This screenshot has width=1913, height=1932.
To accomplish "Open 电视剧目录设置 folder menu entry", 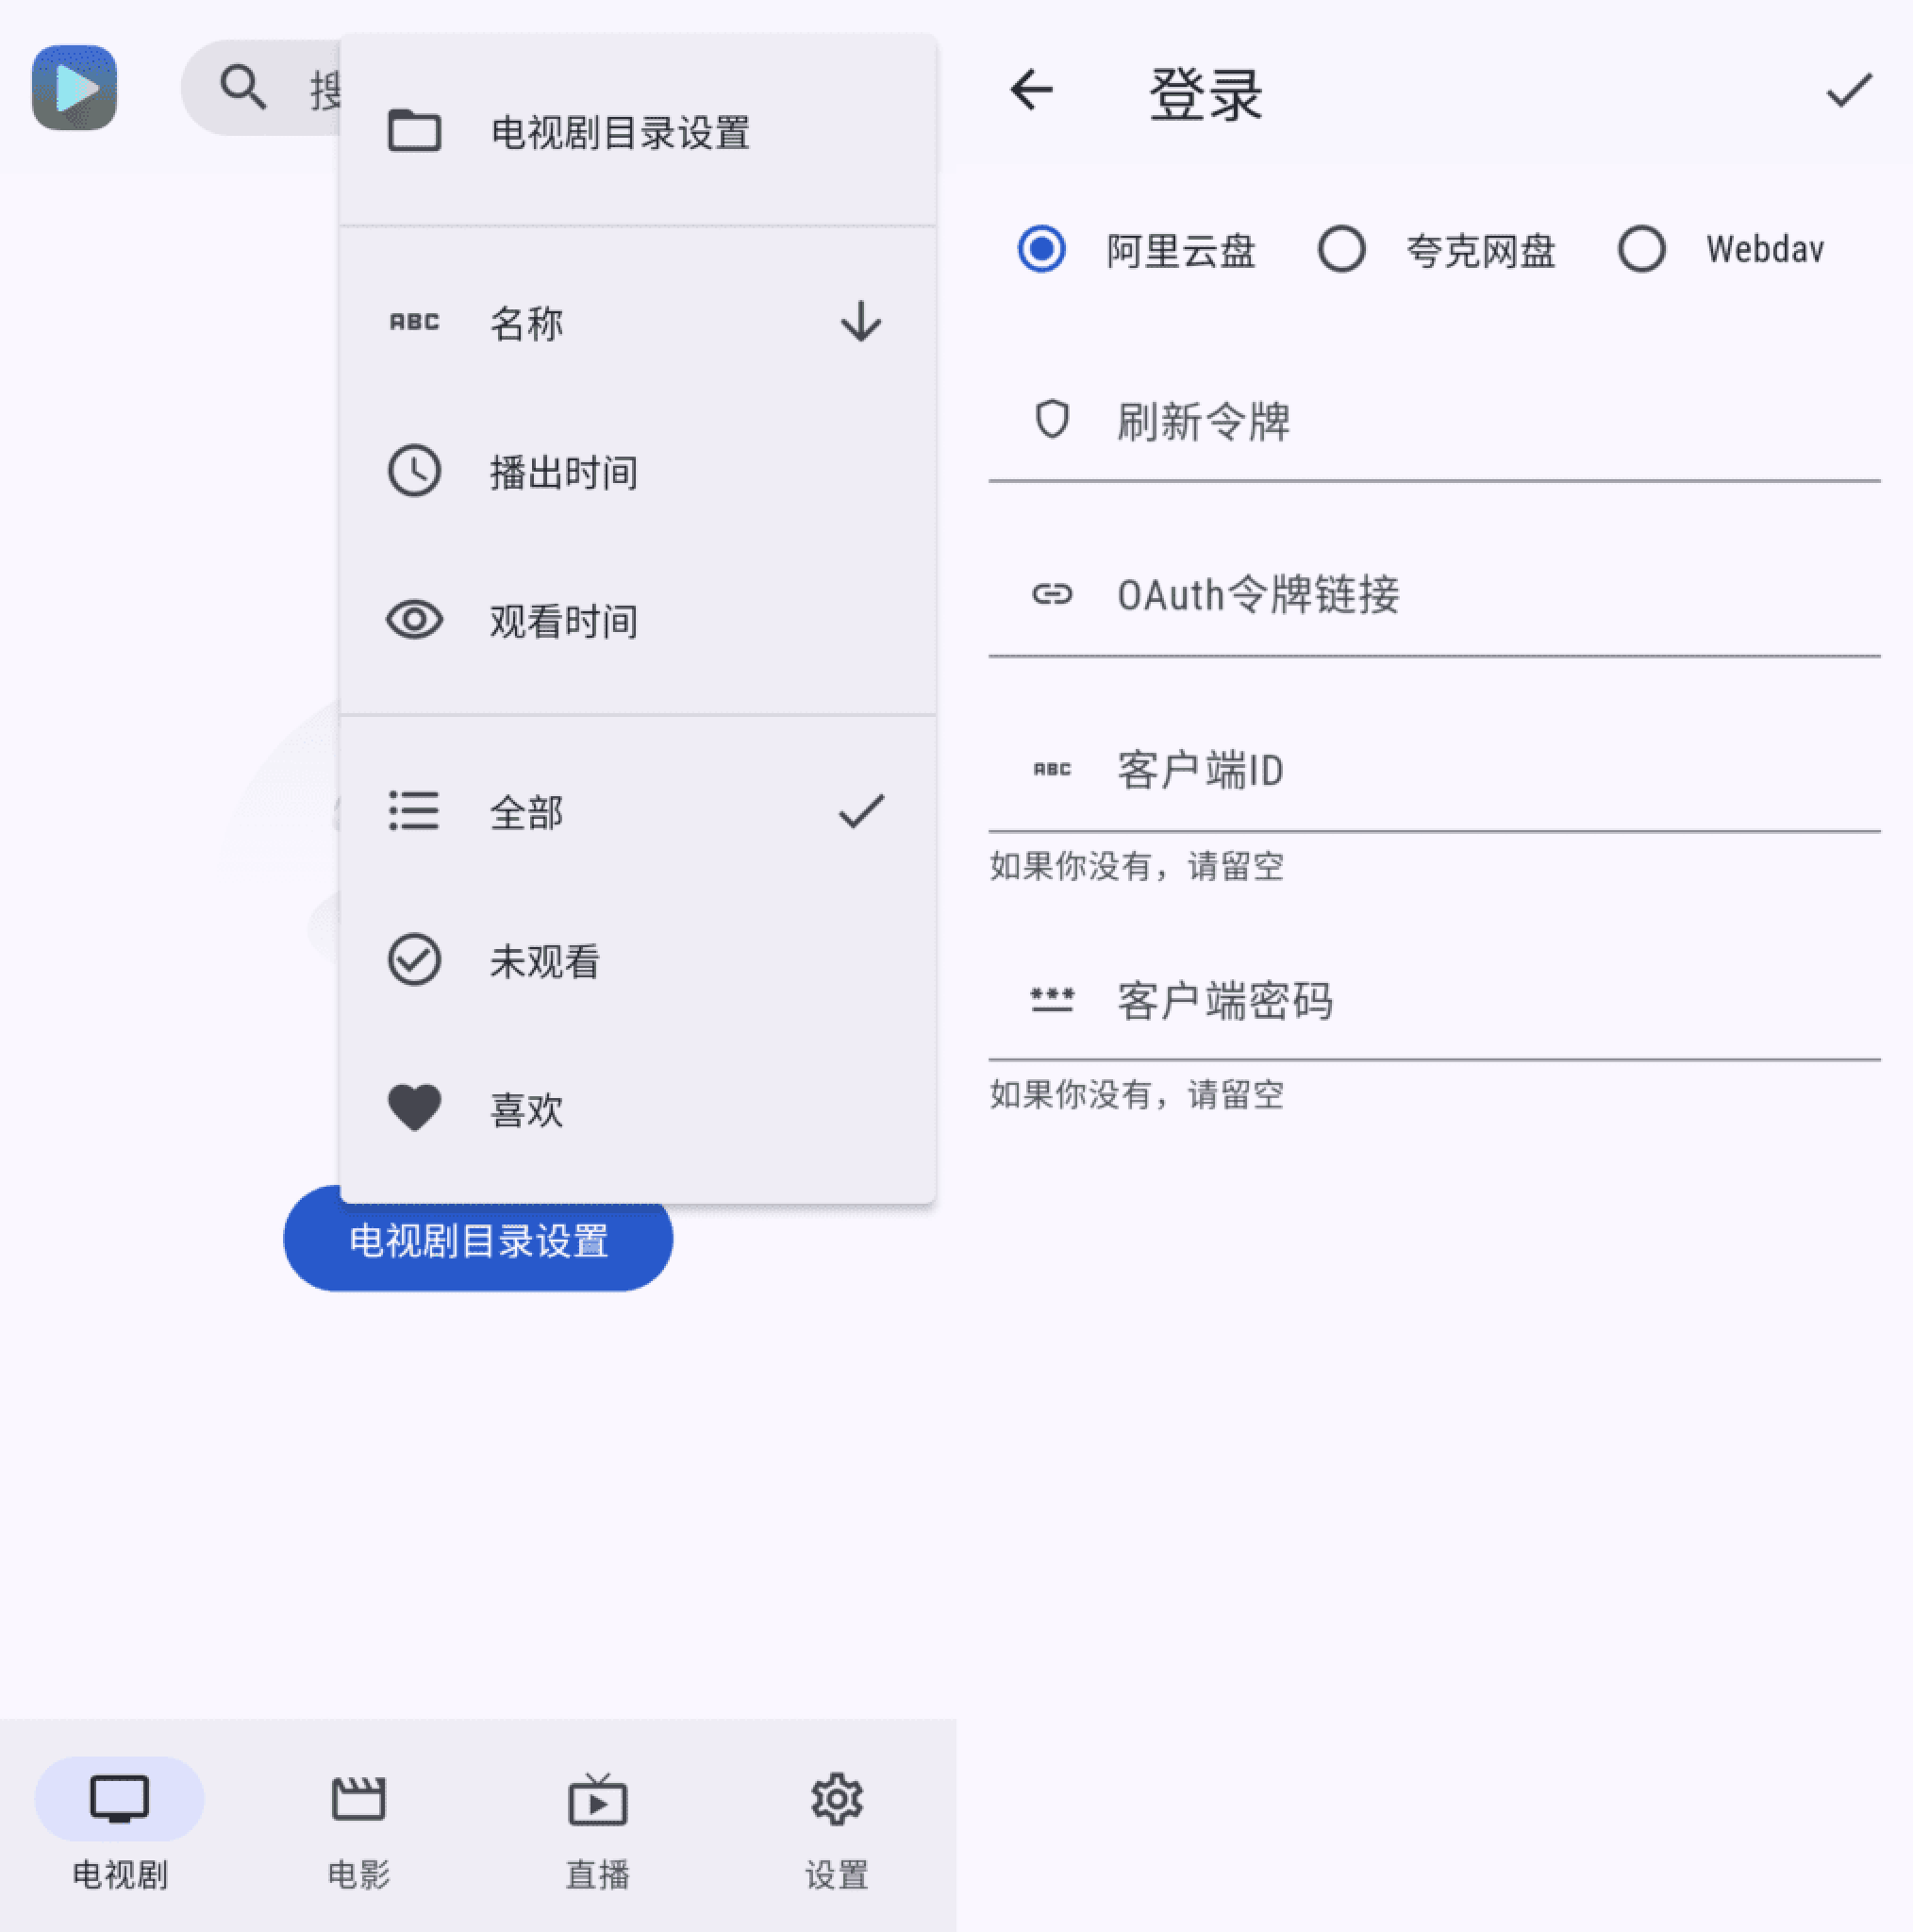I will click(x=638, y=131).
